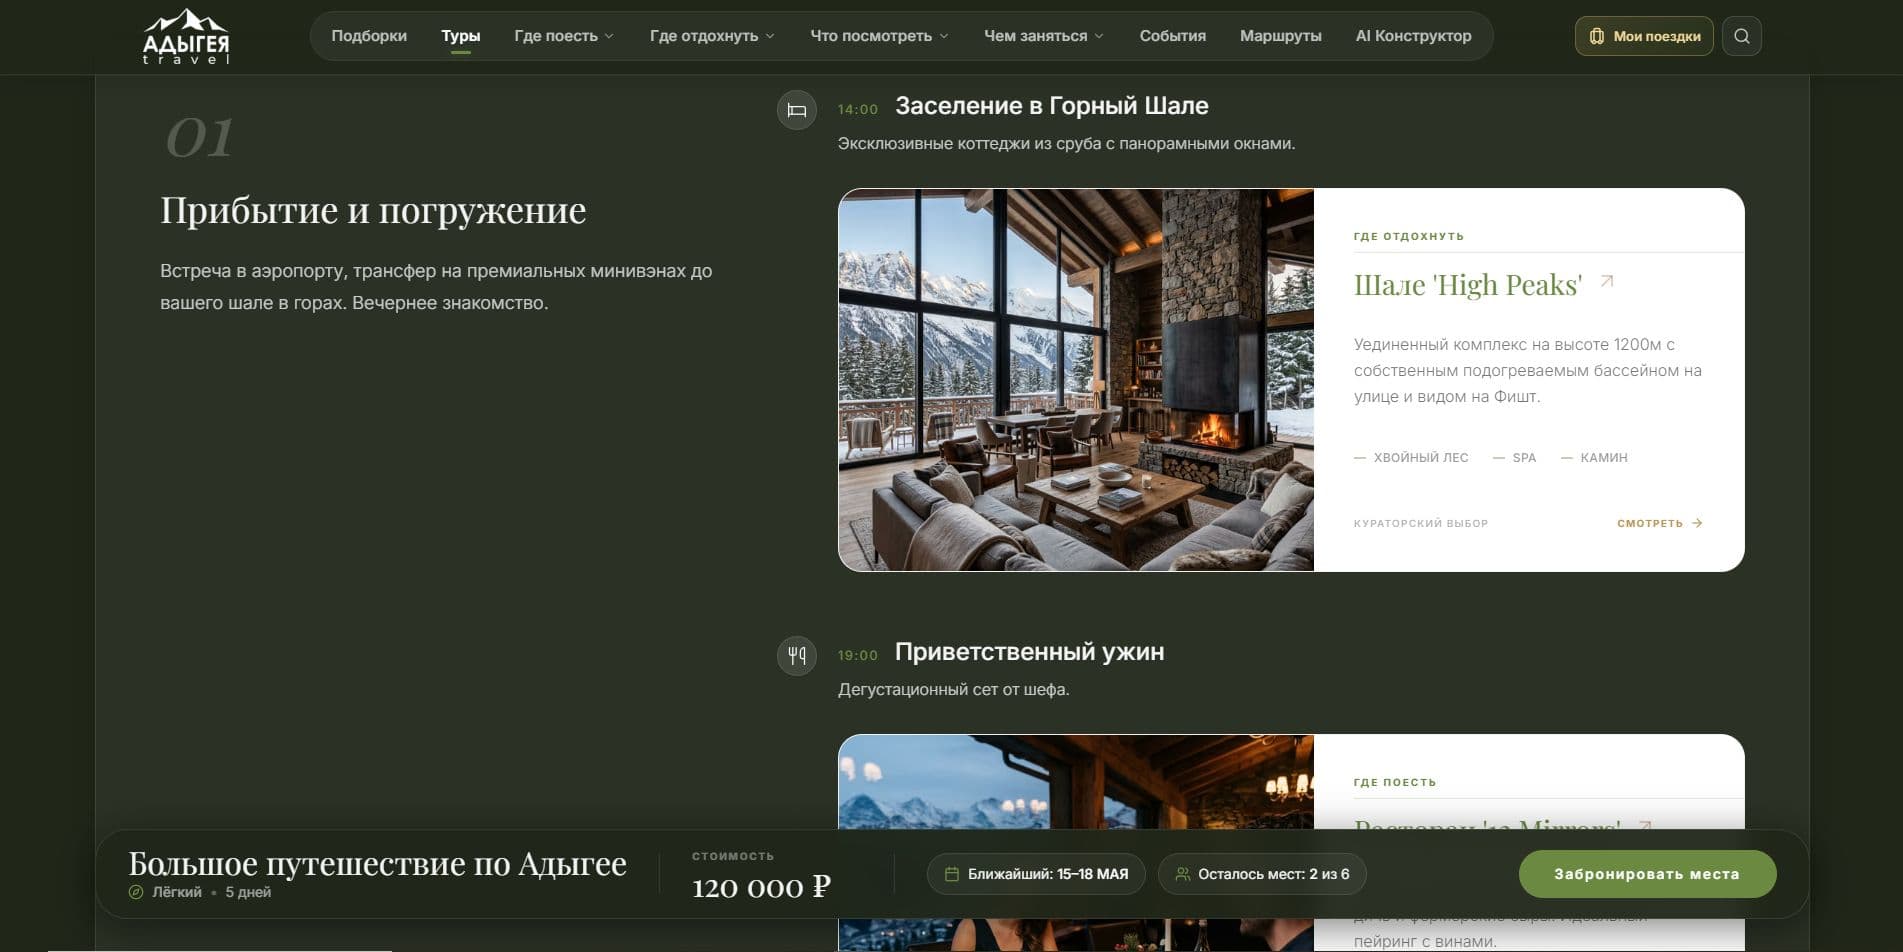Click ГДЕ ОТДОХНУТЬ card category label
Screen dimensions: 1903x952
pyautogui.click(x=1408, y=237)
